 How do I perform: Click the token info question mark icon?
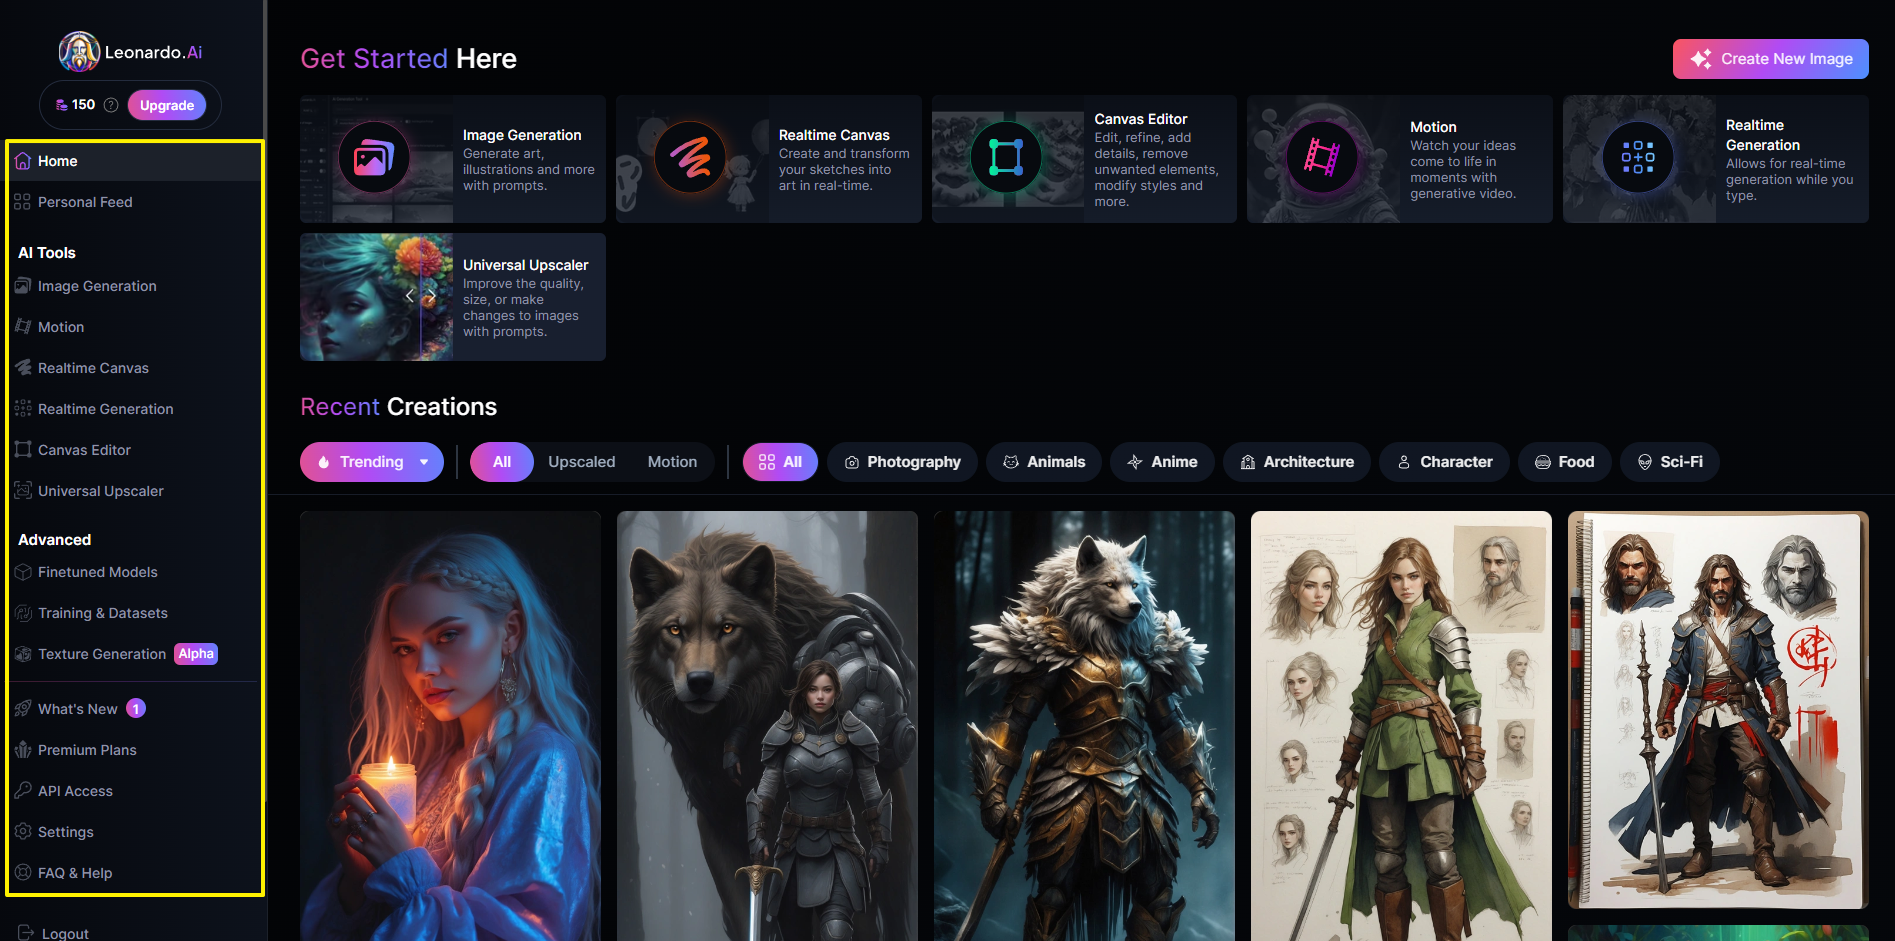point(111,105)
